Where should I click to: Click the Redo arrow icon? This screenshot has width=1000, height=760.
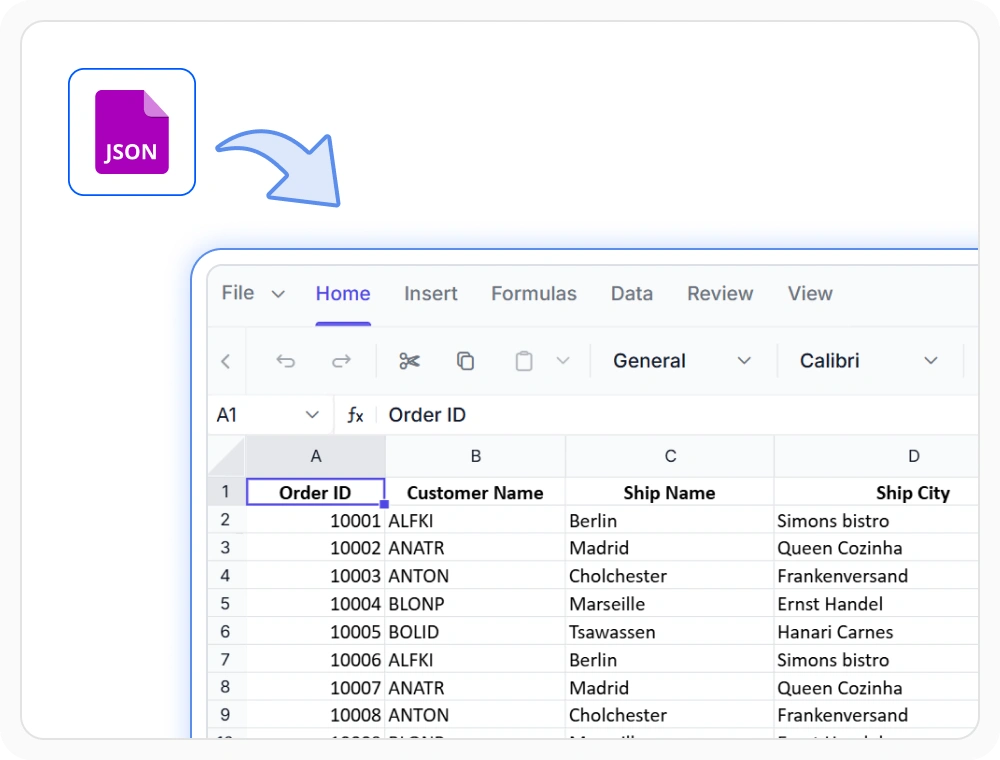(341, 362)
